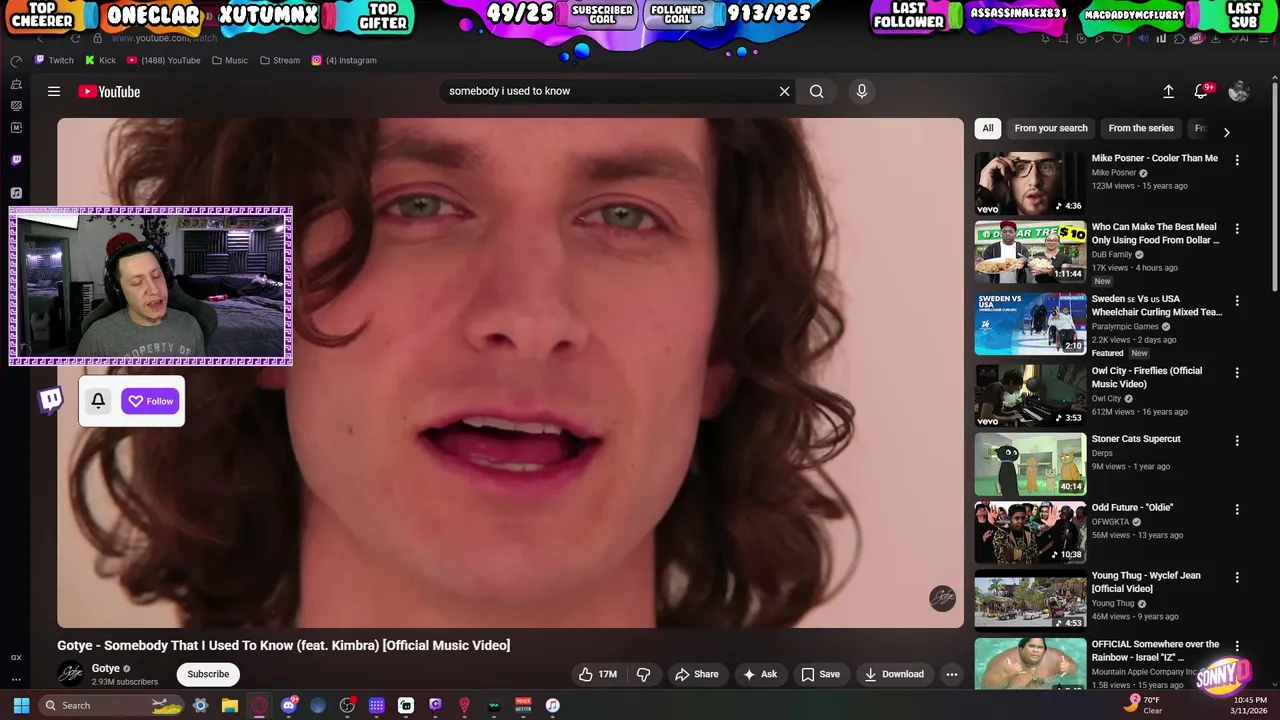Go to YouTube home via logo

point(109,91)
